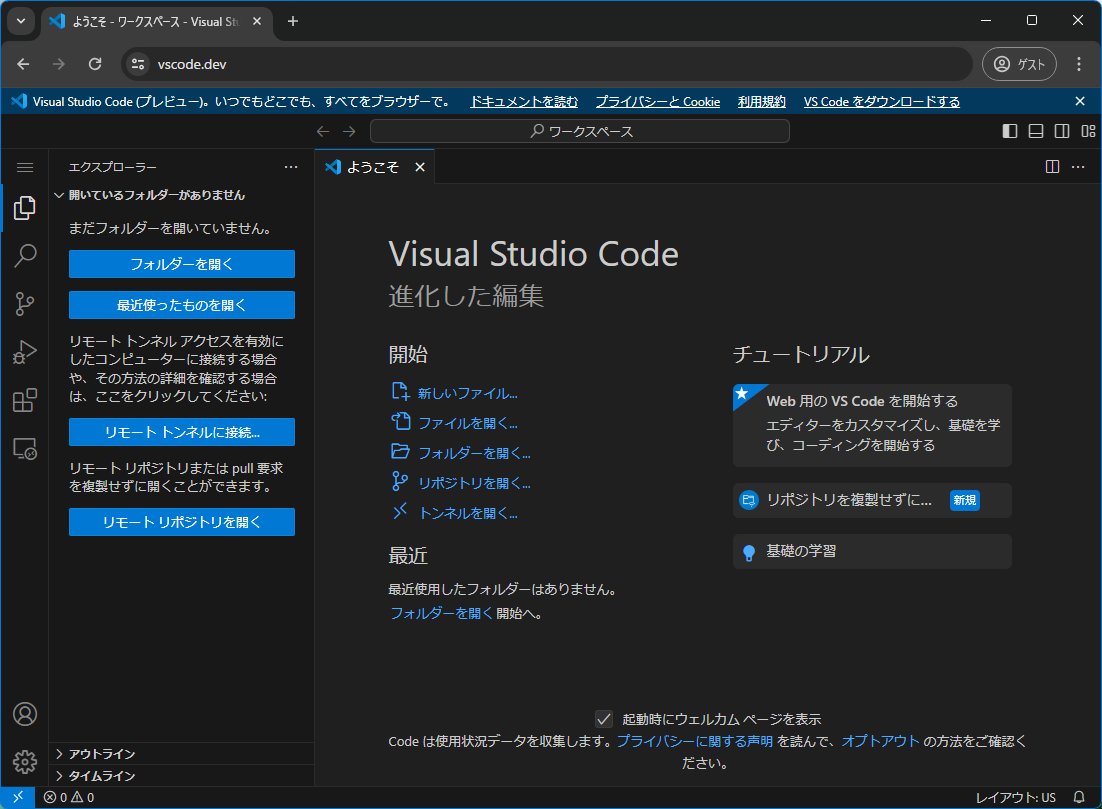This screenshot has height=809, width=1102.
Task: Click the Remote Explorer icon
Action: [x=25, y=448]
